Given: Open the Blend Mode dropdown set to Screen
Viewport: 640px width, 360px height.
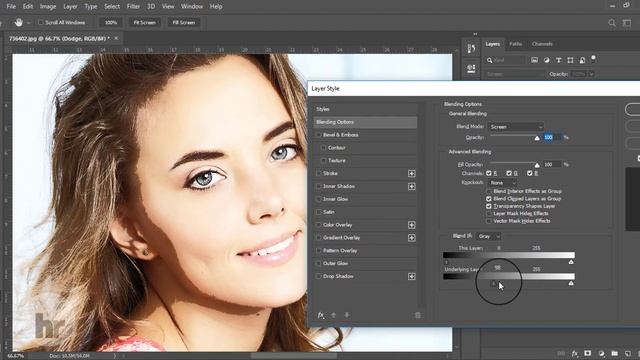Looking at the screenshot, I should click(x=516, y=127).
